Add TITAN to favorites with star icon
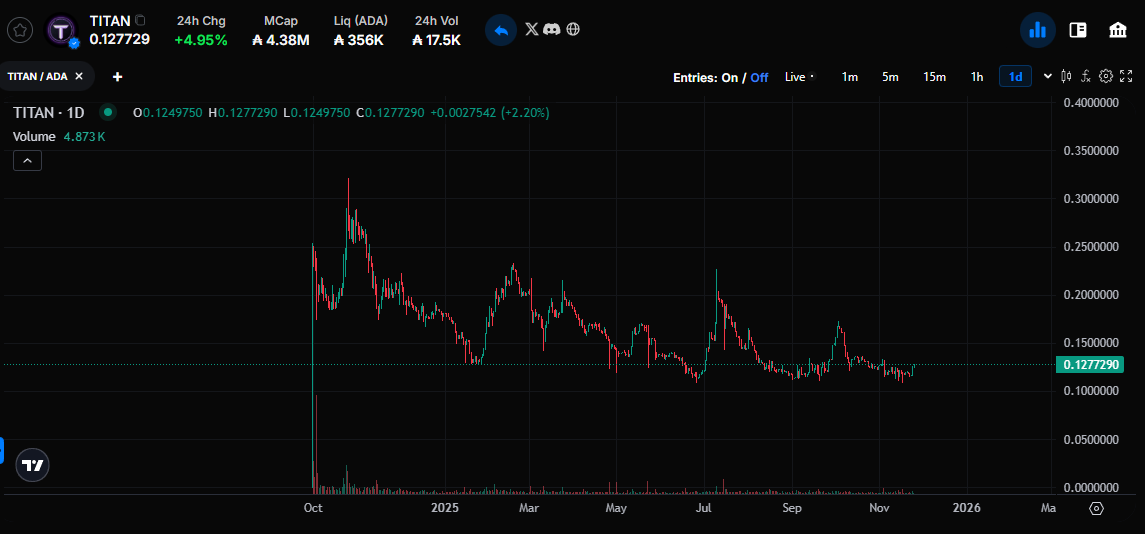This screenshot has width=1145, height=534. [20, 31]
